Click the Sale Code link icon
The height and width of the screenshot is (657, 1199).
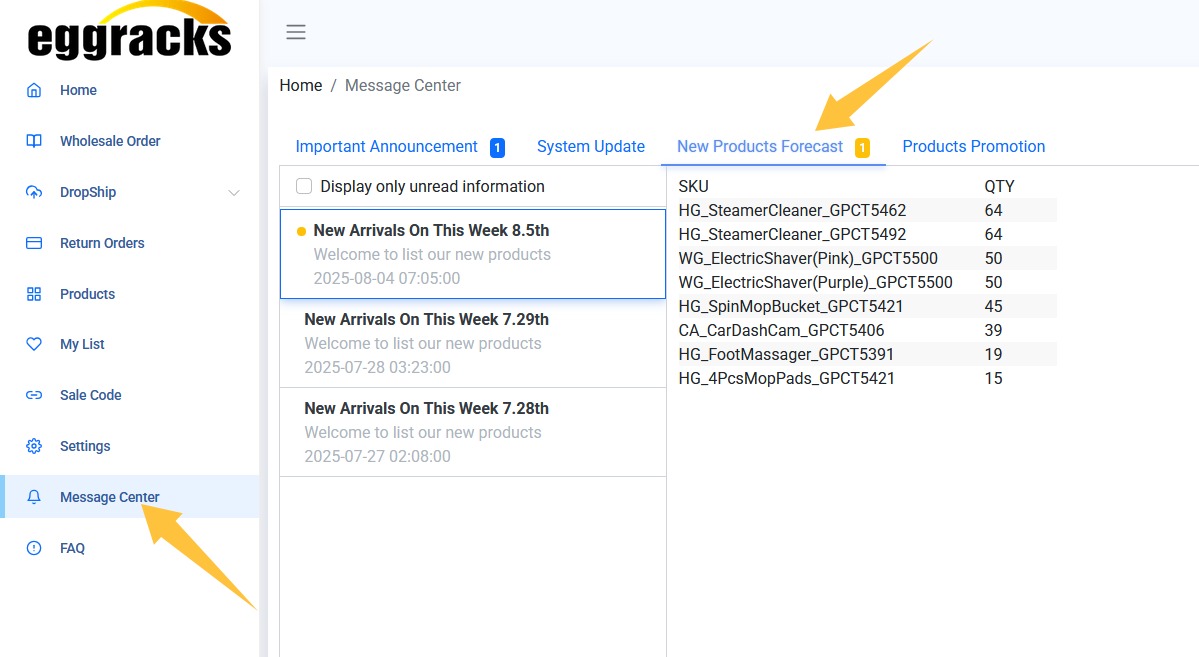pyautogui.click(x=34, y=395)
